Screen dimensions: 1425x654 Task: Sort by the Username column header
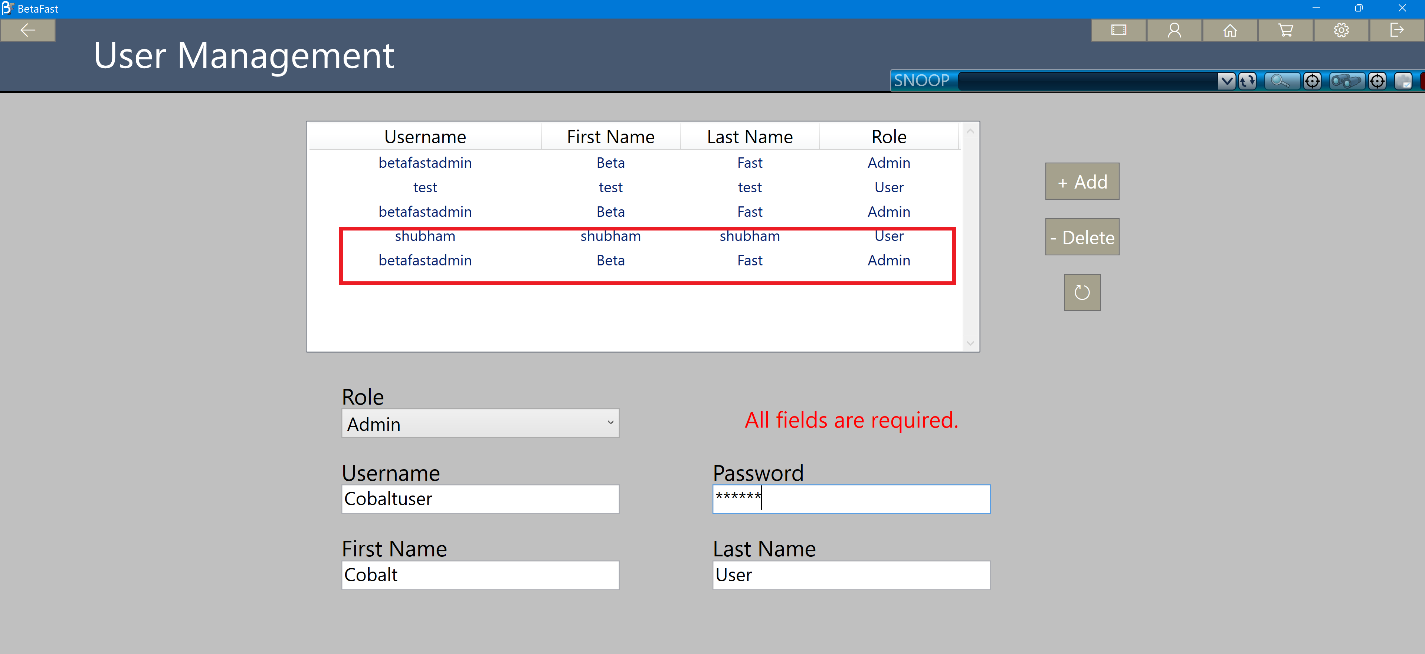pos(425,137)
